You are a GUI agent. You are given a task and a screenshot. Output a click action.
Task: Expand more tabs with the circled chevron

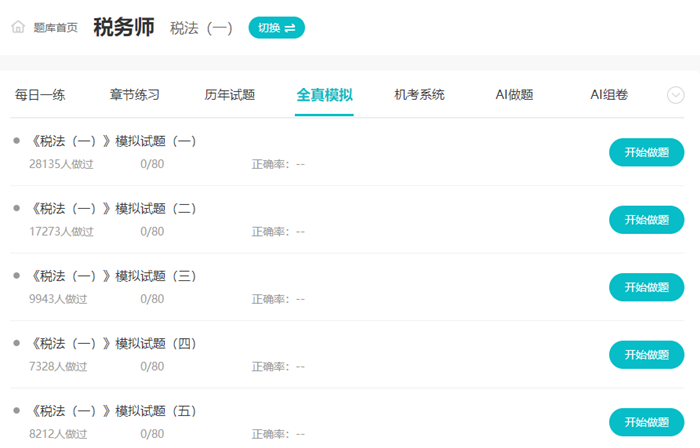pos(675,95)
